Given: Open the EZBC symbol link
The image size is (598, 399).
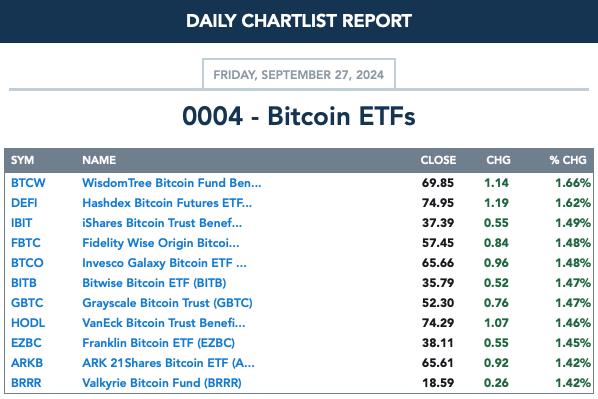Looking at the screenshot, I should tap(26, 343).
